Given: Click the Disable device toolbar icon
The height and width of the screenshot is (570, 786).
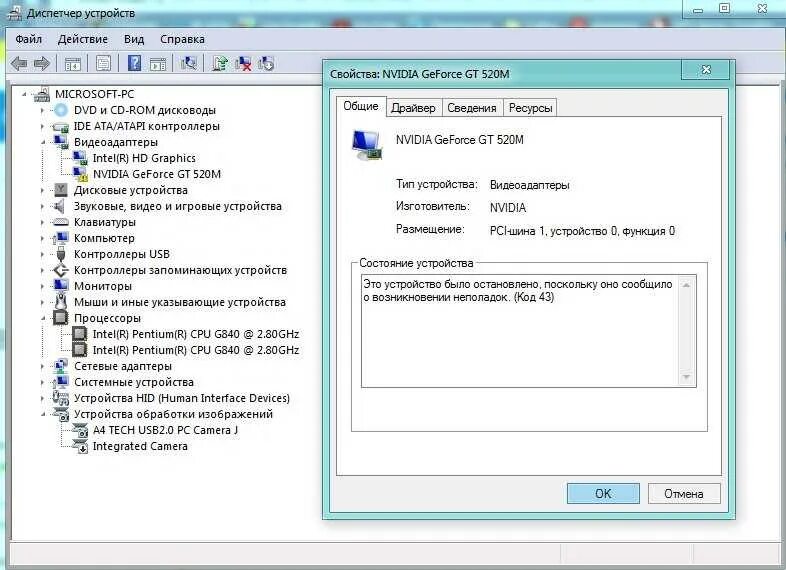Looking at the screenshot, I should (x=266, y=63).
